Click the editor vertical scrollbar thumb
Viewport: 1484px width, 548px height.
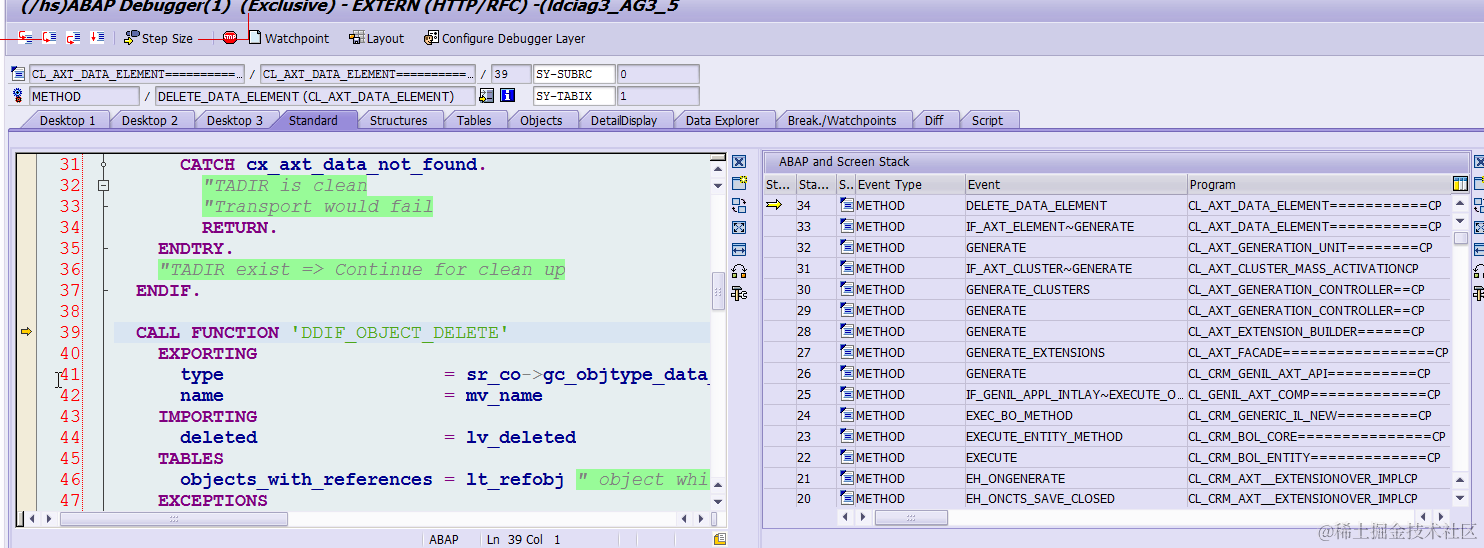(x=718, y=291)
